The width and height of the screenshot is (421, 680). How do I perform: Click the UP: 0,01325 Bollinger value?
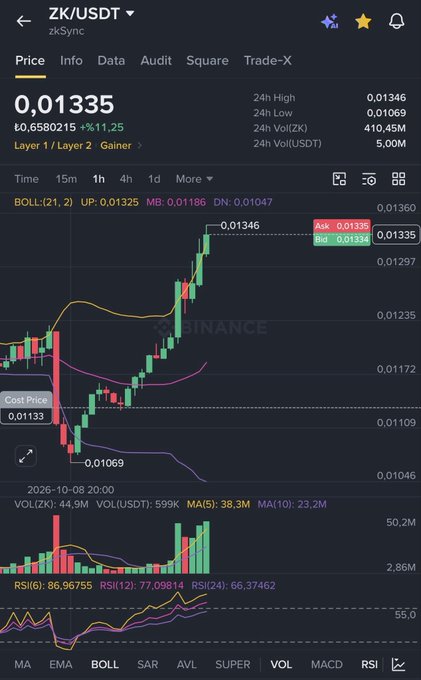[x=110, y=202]
